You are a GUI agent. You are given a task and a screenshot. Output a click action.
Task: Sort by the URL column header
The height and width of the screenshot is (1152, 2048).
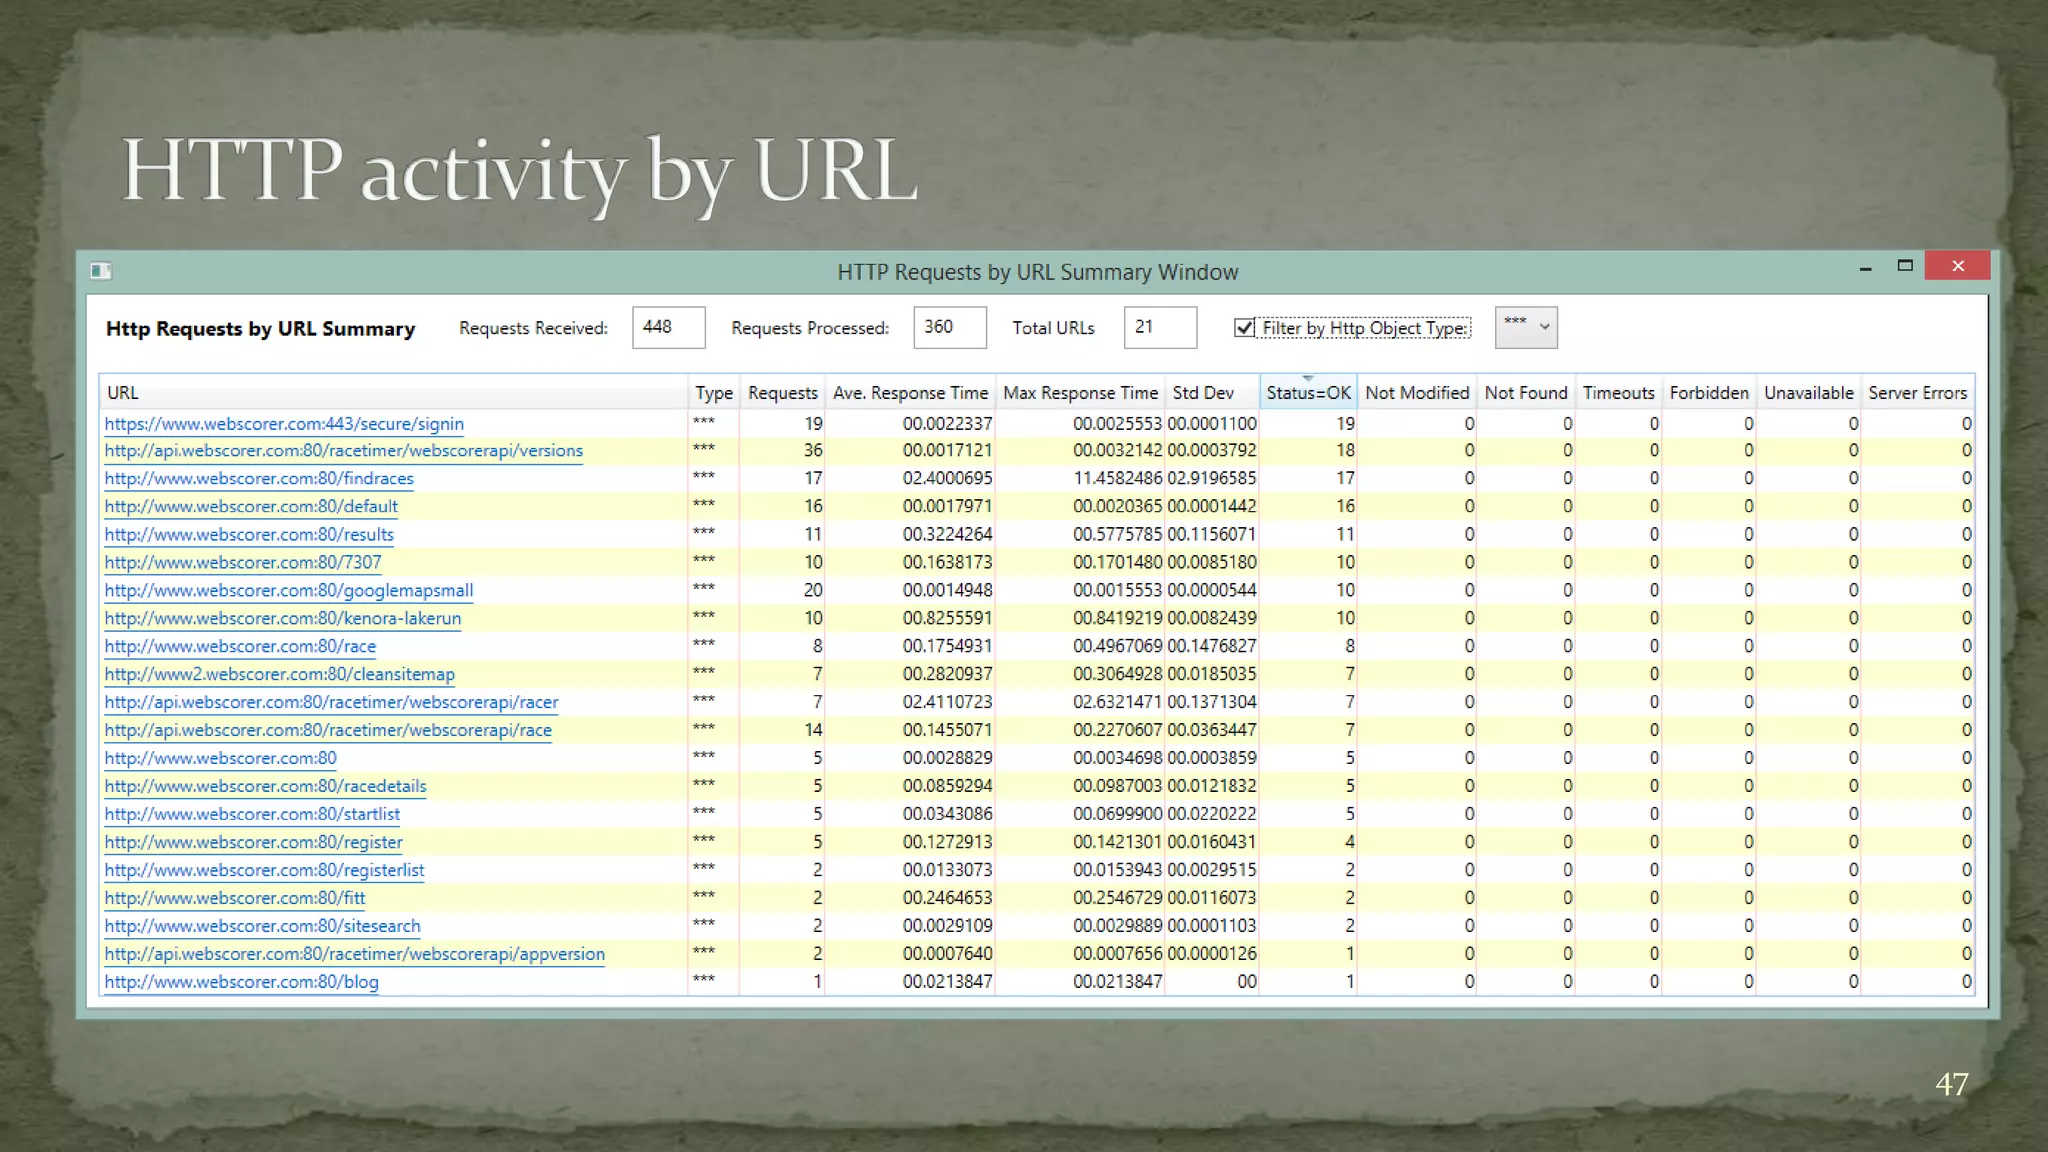point(123,393)
